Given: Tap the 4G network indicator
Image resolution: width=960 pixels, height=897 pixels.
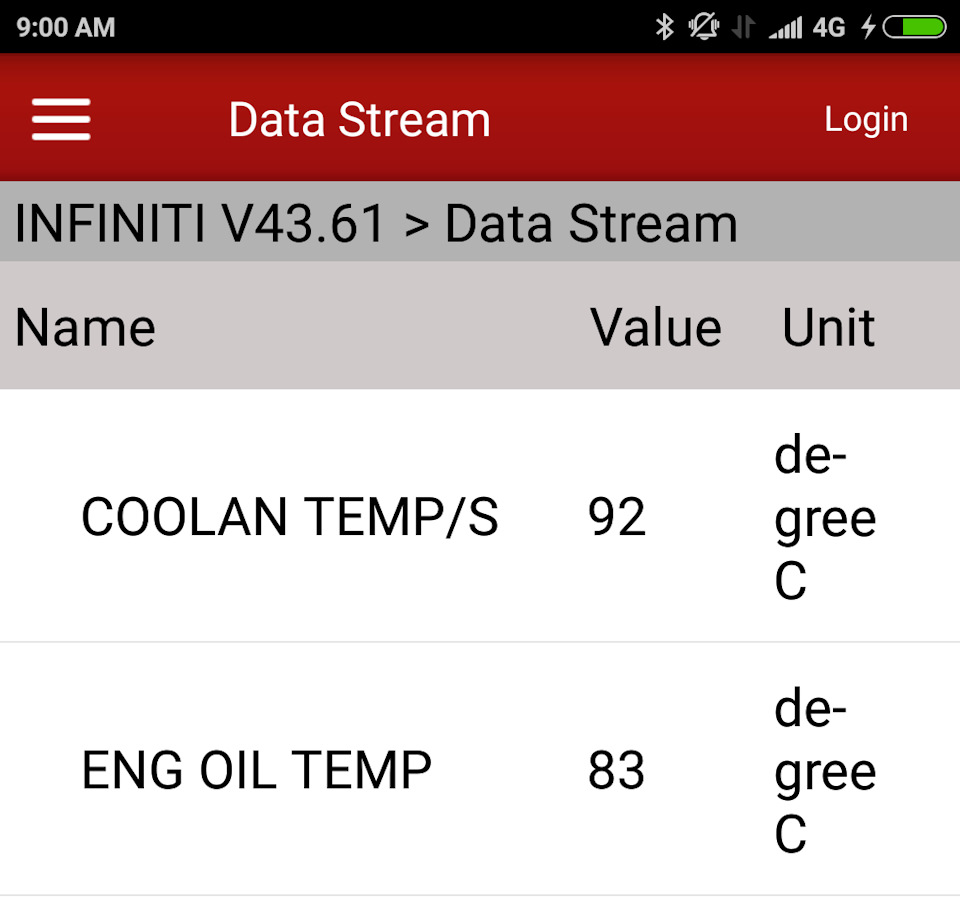Looking at the screenshot, I should [829, 28].
